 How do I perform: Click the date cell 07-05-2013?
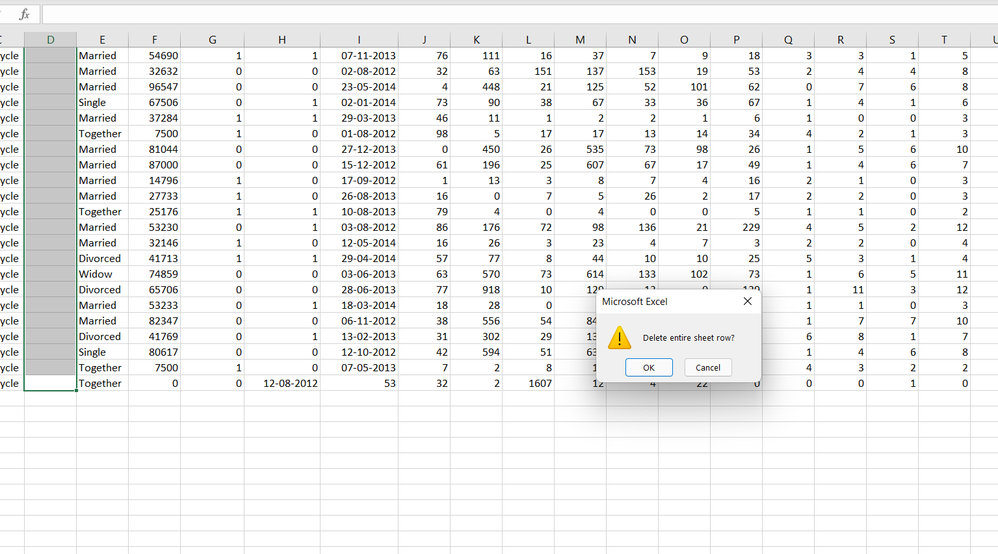coord(359,367)
